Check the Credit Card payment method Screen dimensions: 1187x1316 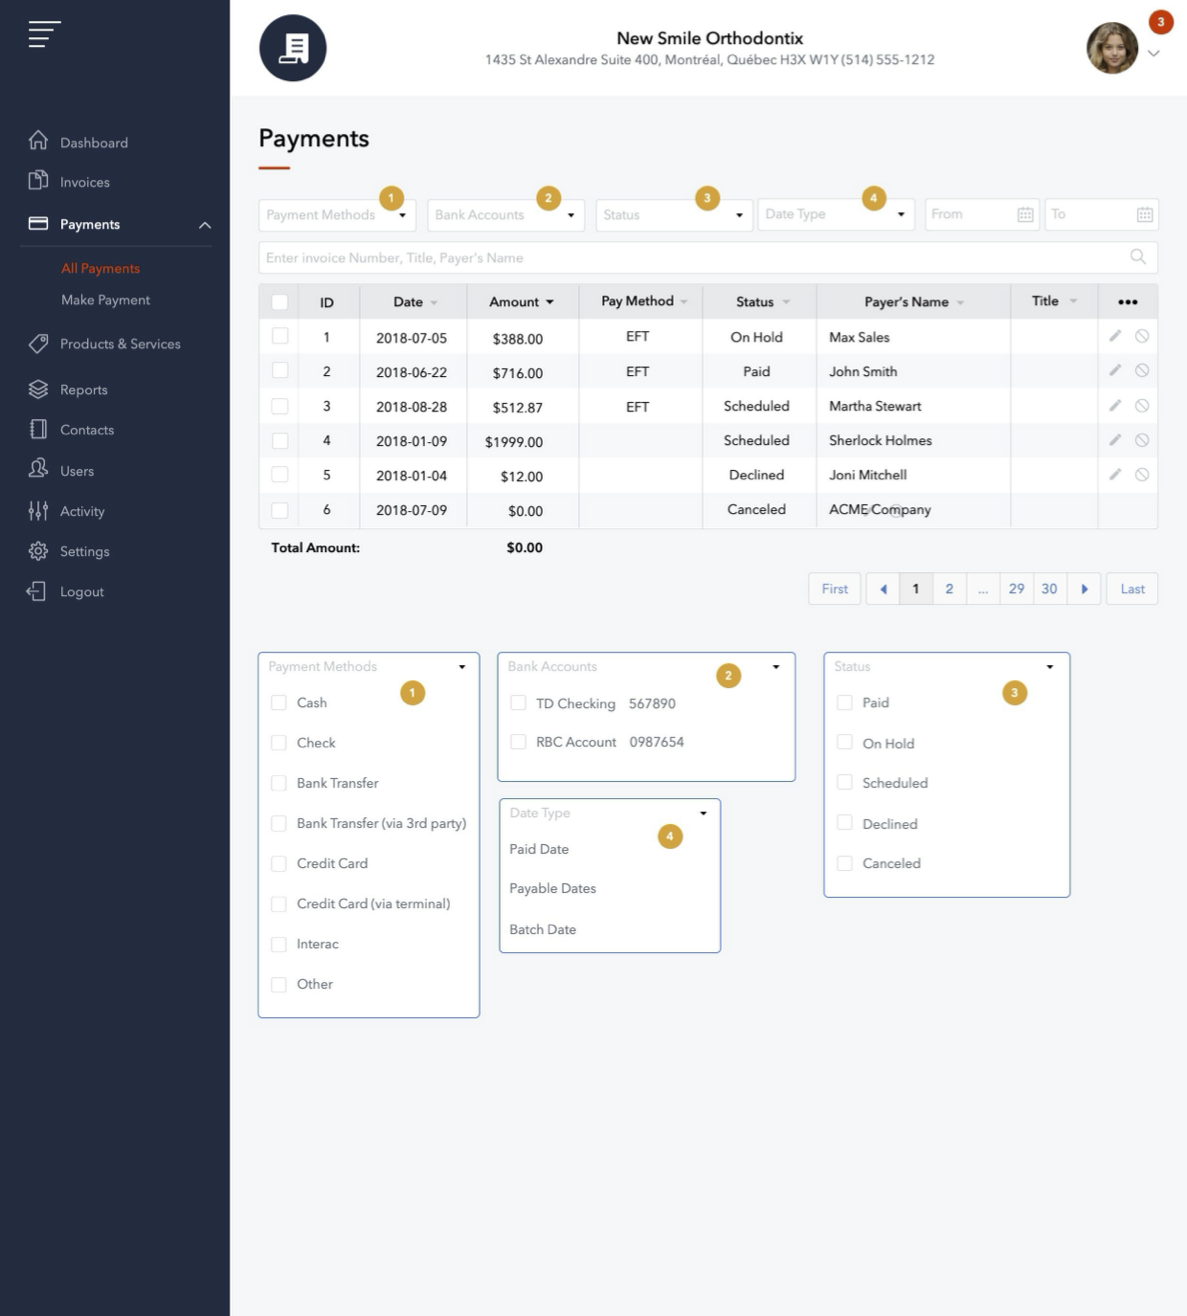(x=279, y=864)
